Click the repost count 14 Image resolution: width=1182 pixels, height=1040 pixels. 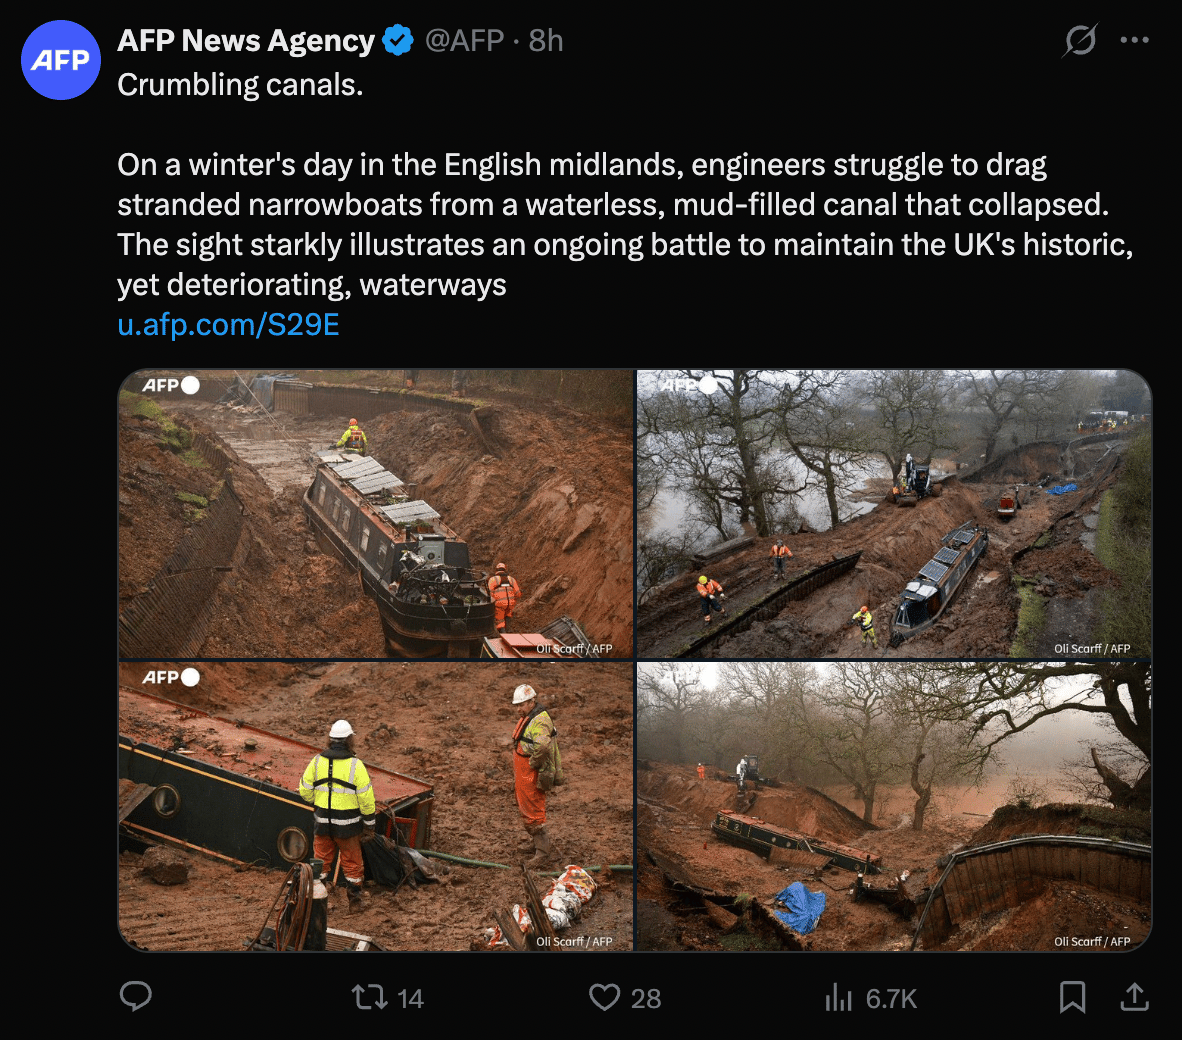410,998
